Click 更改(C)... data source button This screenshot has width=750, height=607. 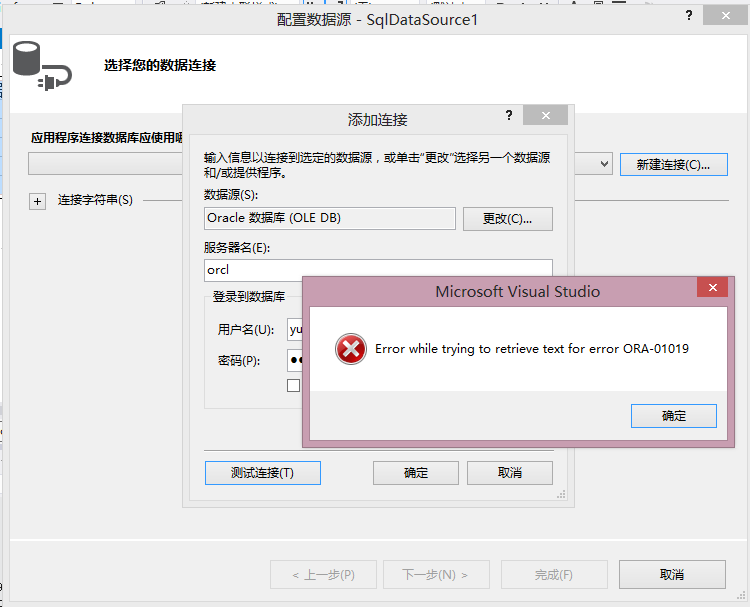coord(507,219)
